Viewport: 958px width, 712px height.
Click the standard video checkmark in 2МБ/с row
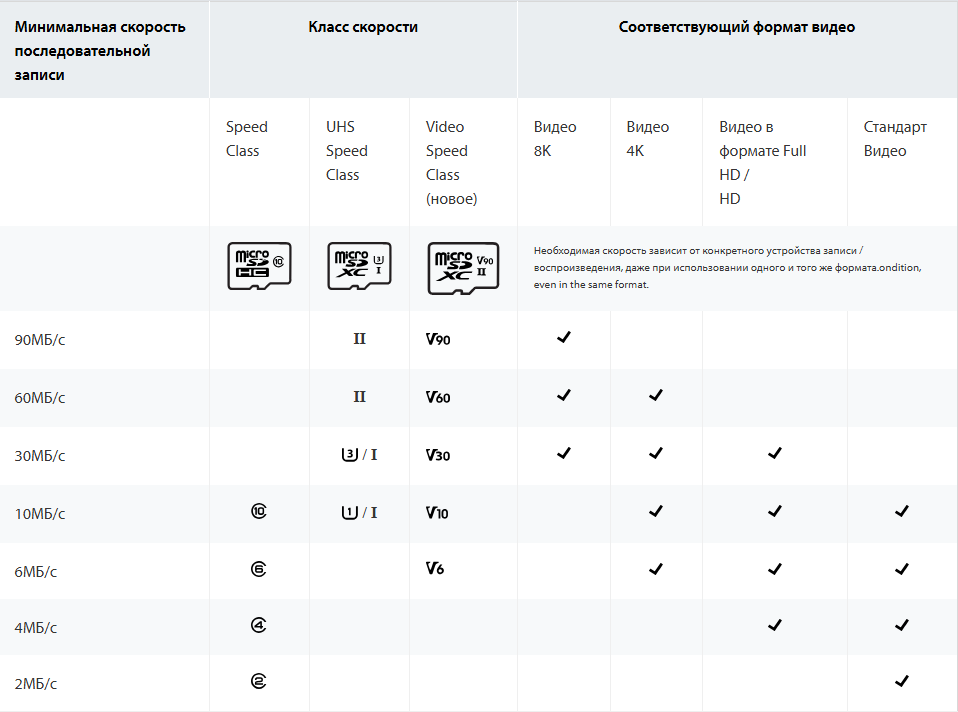(x=901, y=682)
